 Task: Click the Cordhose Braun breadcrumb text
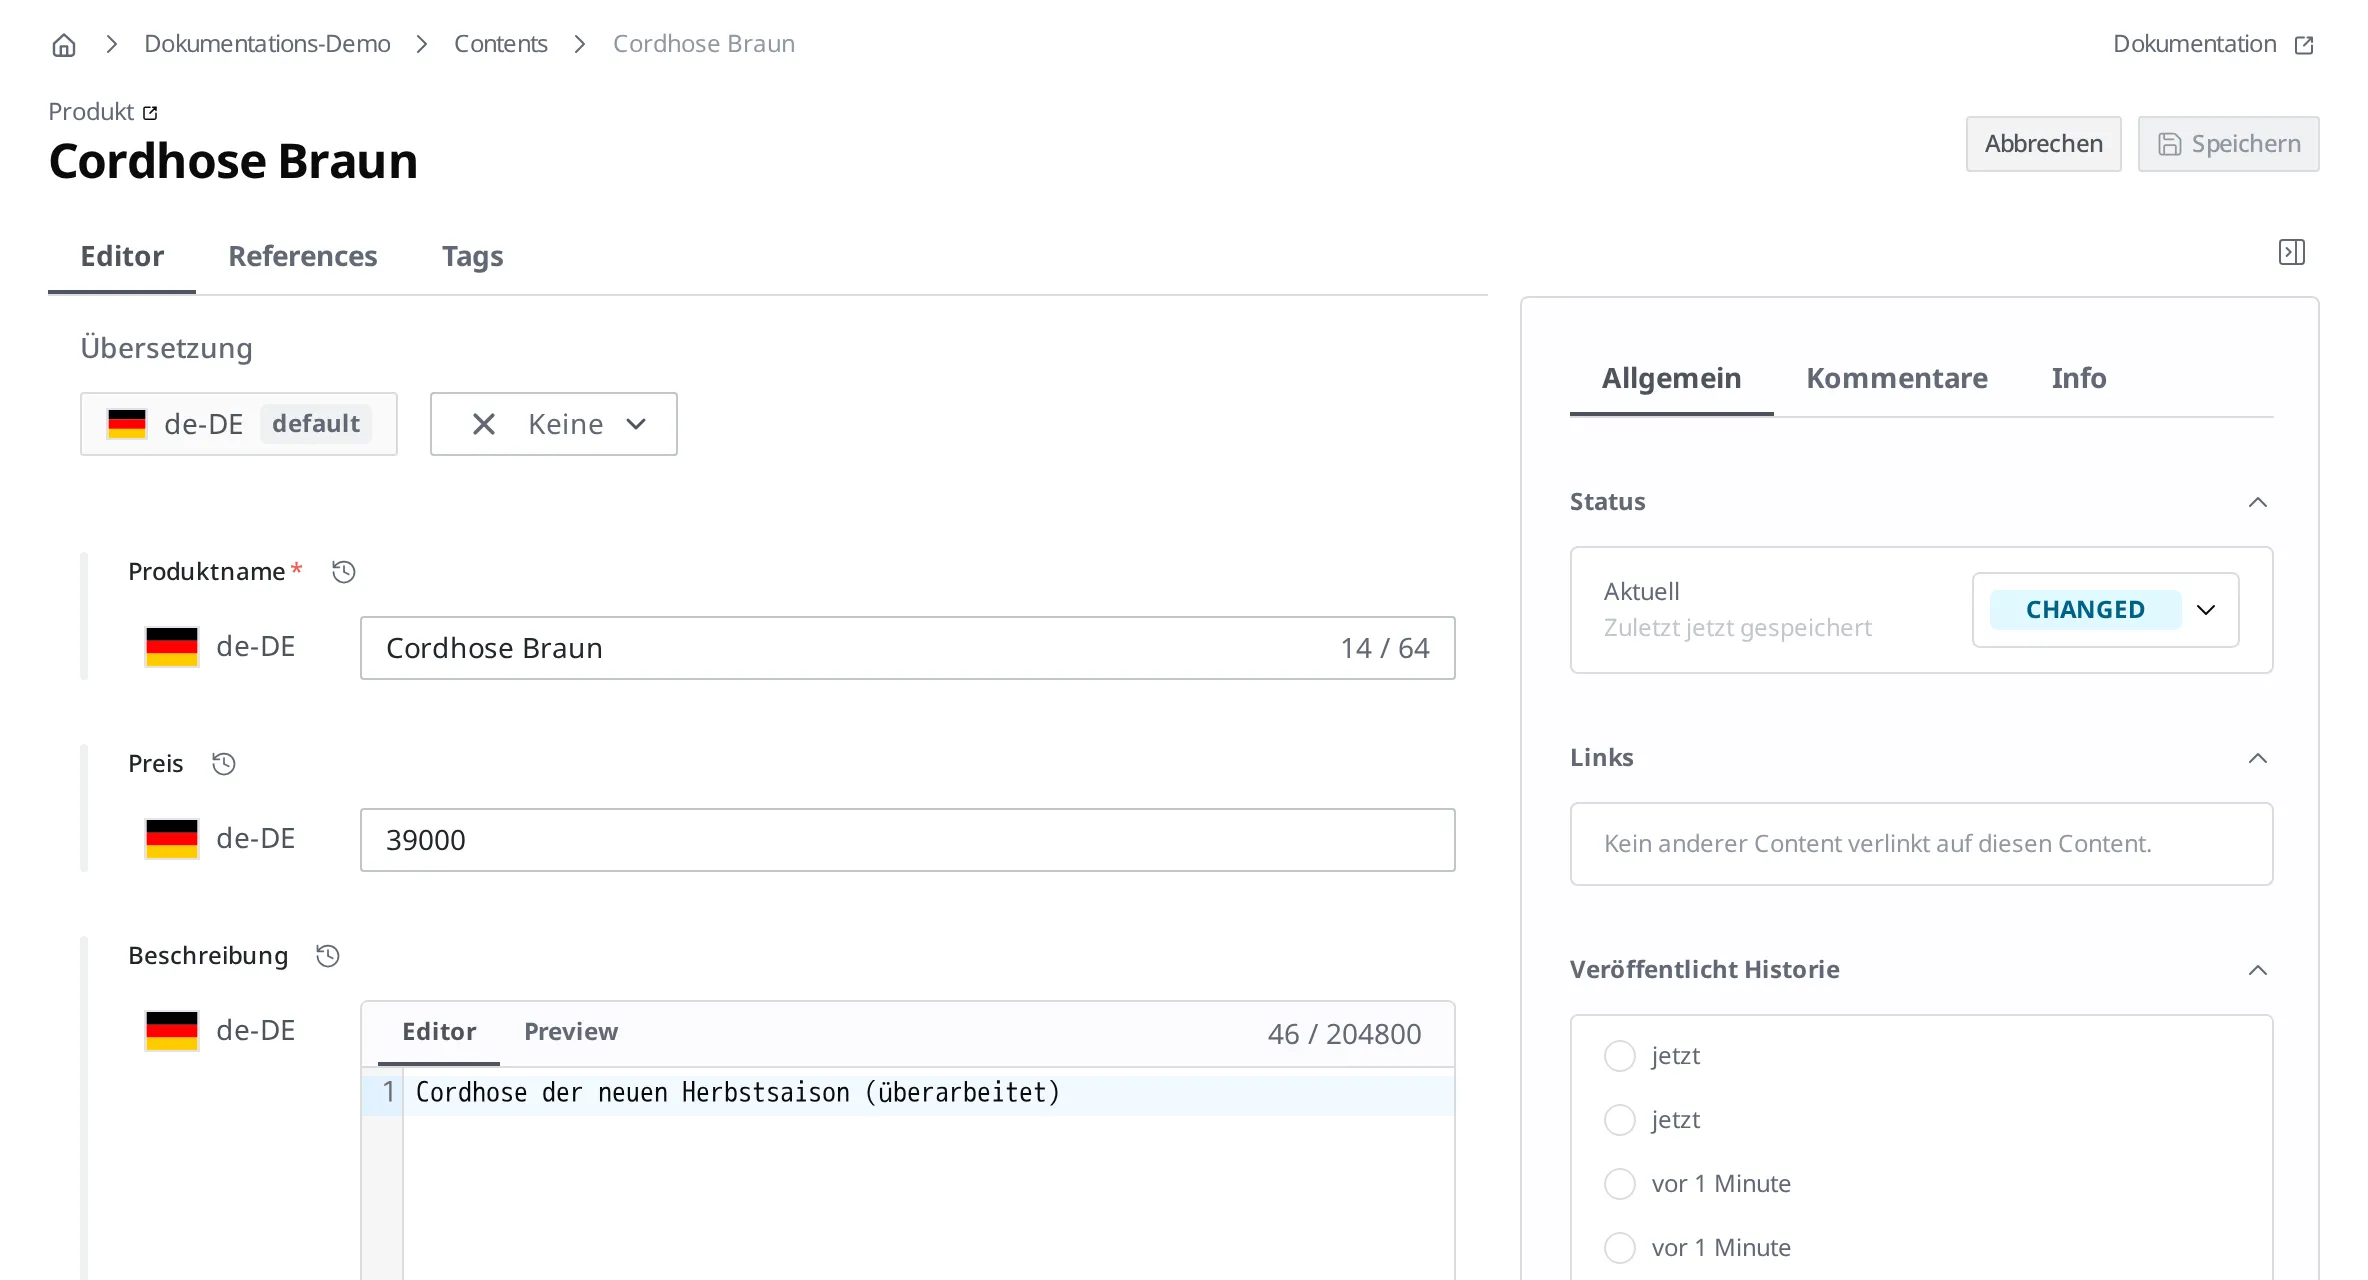(x=704, y=44)
